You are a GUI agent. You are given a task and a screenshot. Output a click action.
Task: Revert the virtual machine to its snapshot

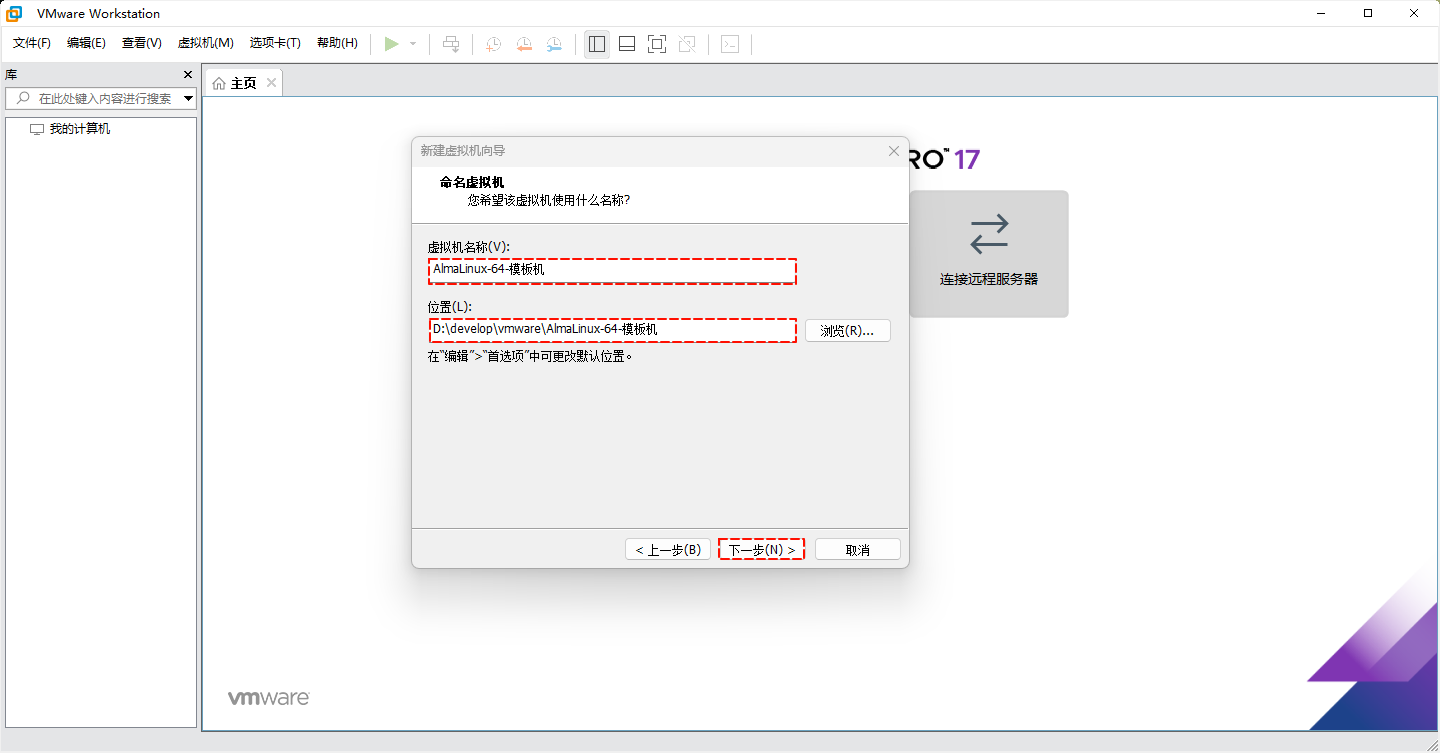(523, 43)
